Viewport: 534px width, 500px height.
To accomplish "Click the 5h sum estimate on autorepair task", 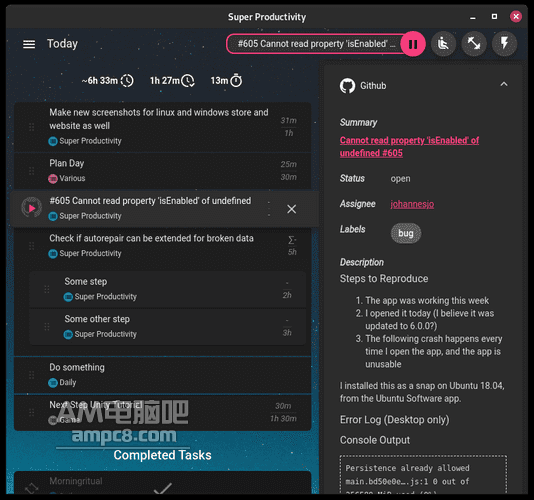I will [x=292, y=246].
